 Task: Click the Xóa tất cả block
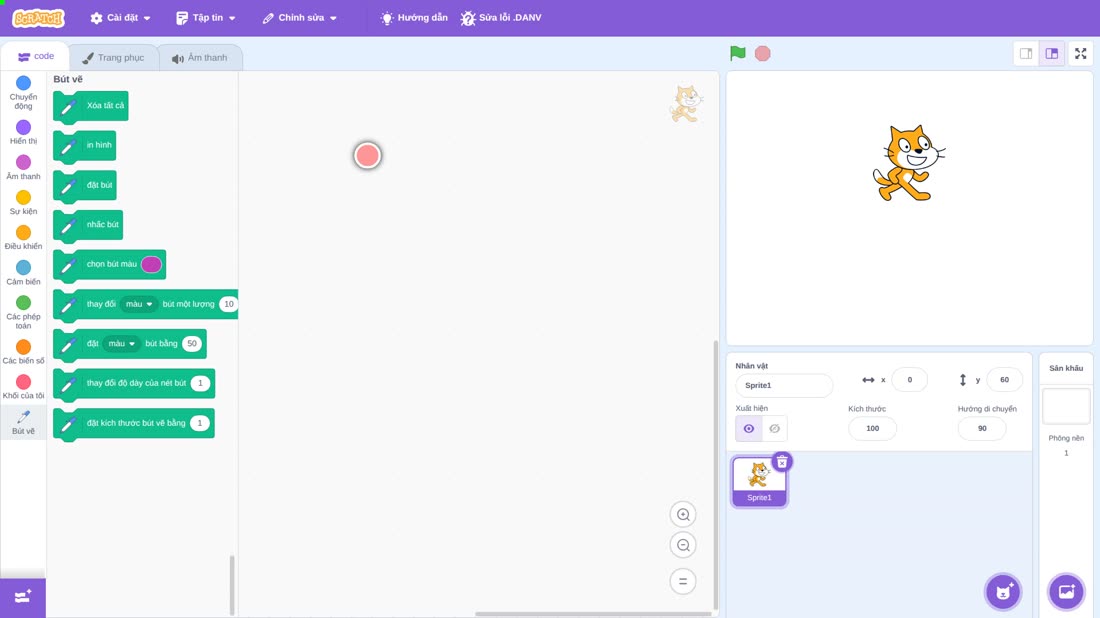90,106
